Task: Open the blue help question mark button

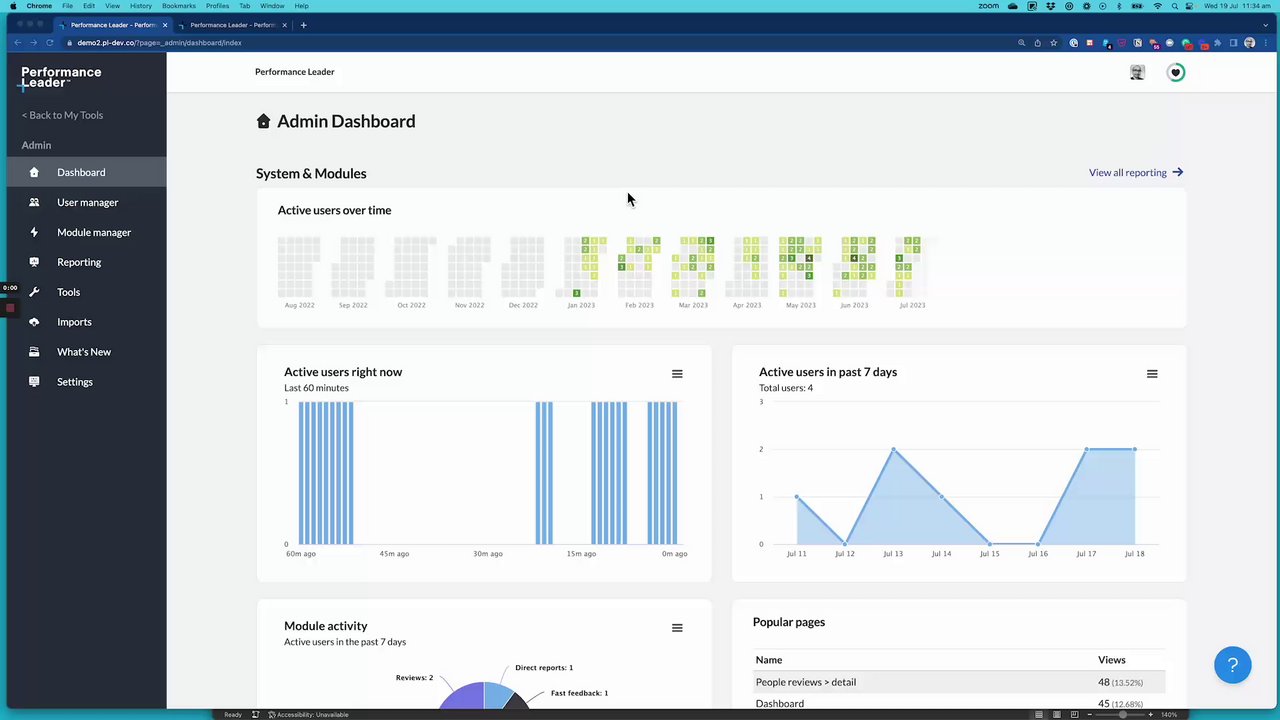Action: pos(1232,665)
